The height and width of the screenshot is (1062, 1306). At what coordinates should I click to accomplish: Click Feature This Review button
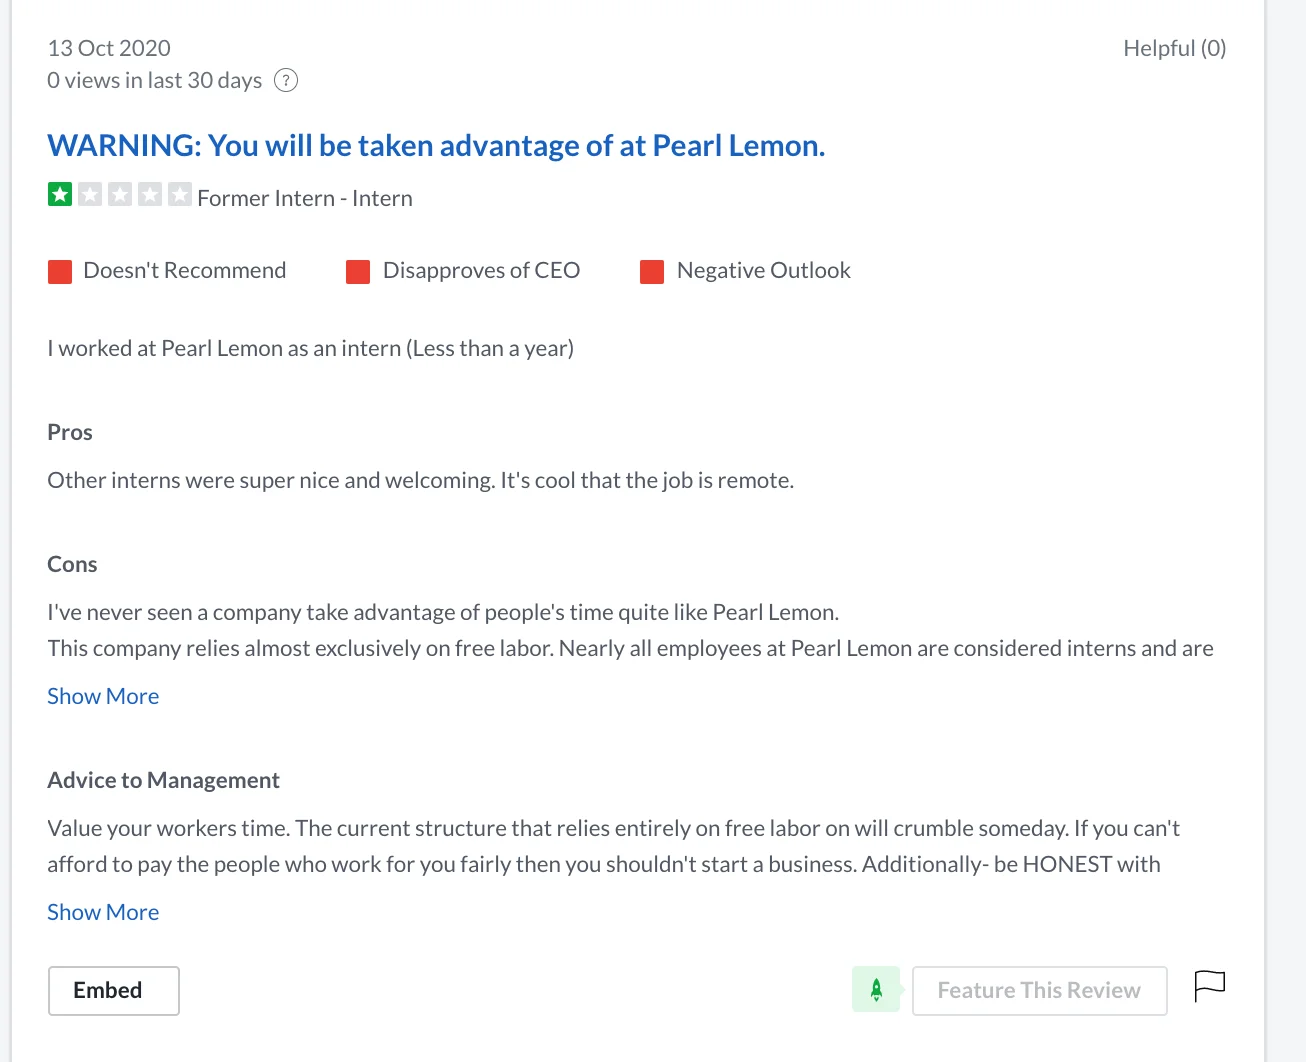point(1040,991)
